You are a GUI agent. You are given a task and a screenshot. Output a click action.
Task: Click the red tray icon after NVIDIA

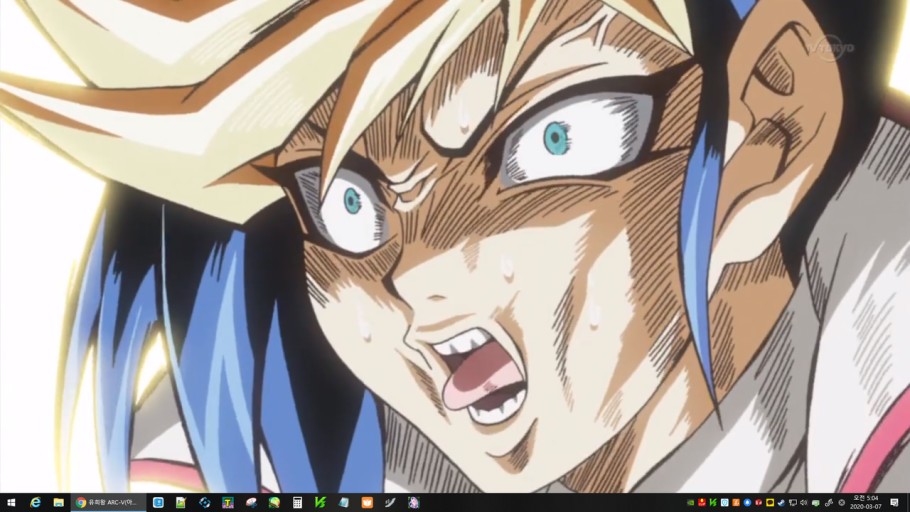[702, 503]
